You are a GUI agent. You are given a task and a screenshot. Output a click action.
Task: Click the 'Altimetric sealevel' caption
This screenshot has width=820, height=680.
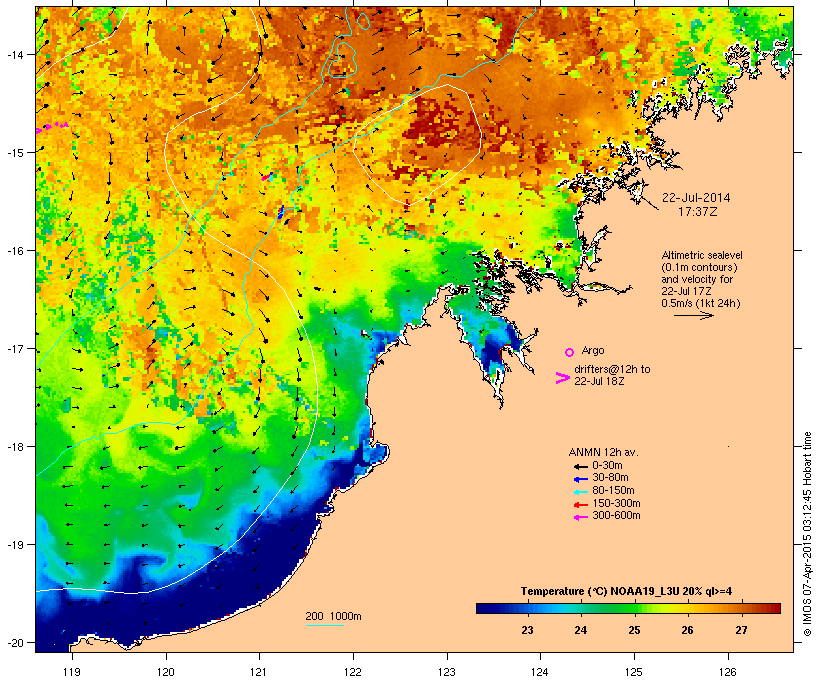point(702,256)
